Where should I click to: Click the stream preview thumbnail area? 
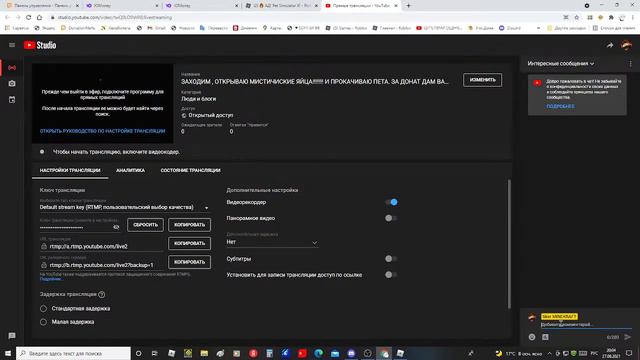point(102,103)
